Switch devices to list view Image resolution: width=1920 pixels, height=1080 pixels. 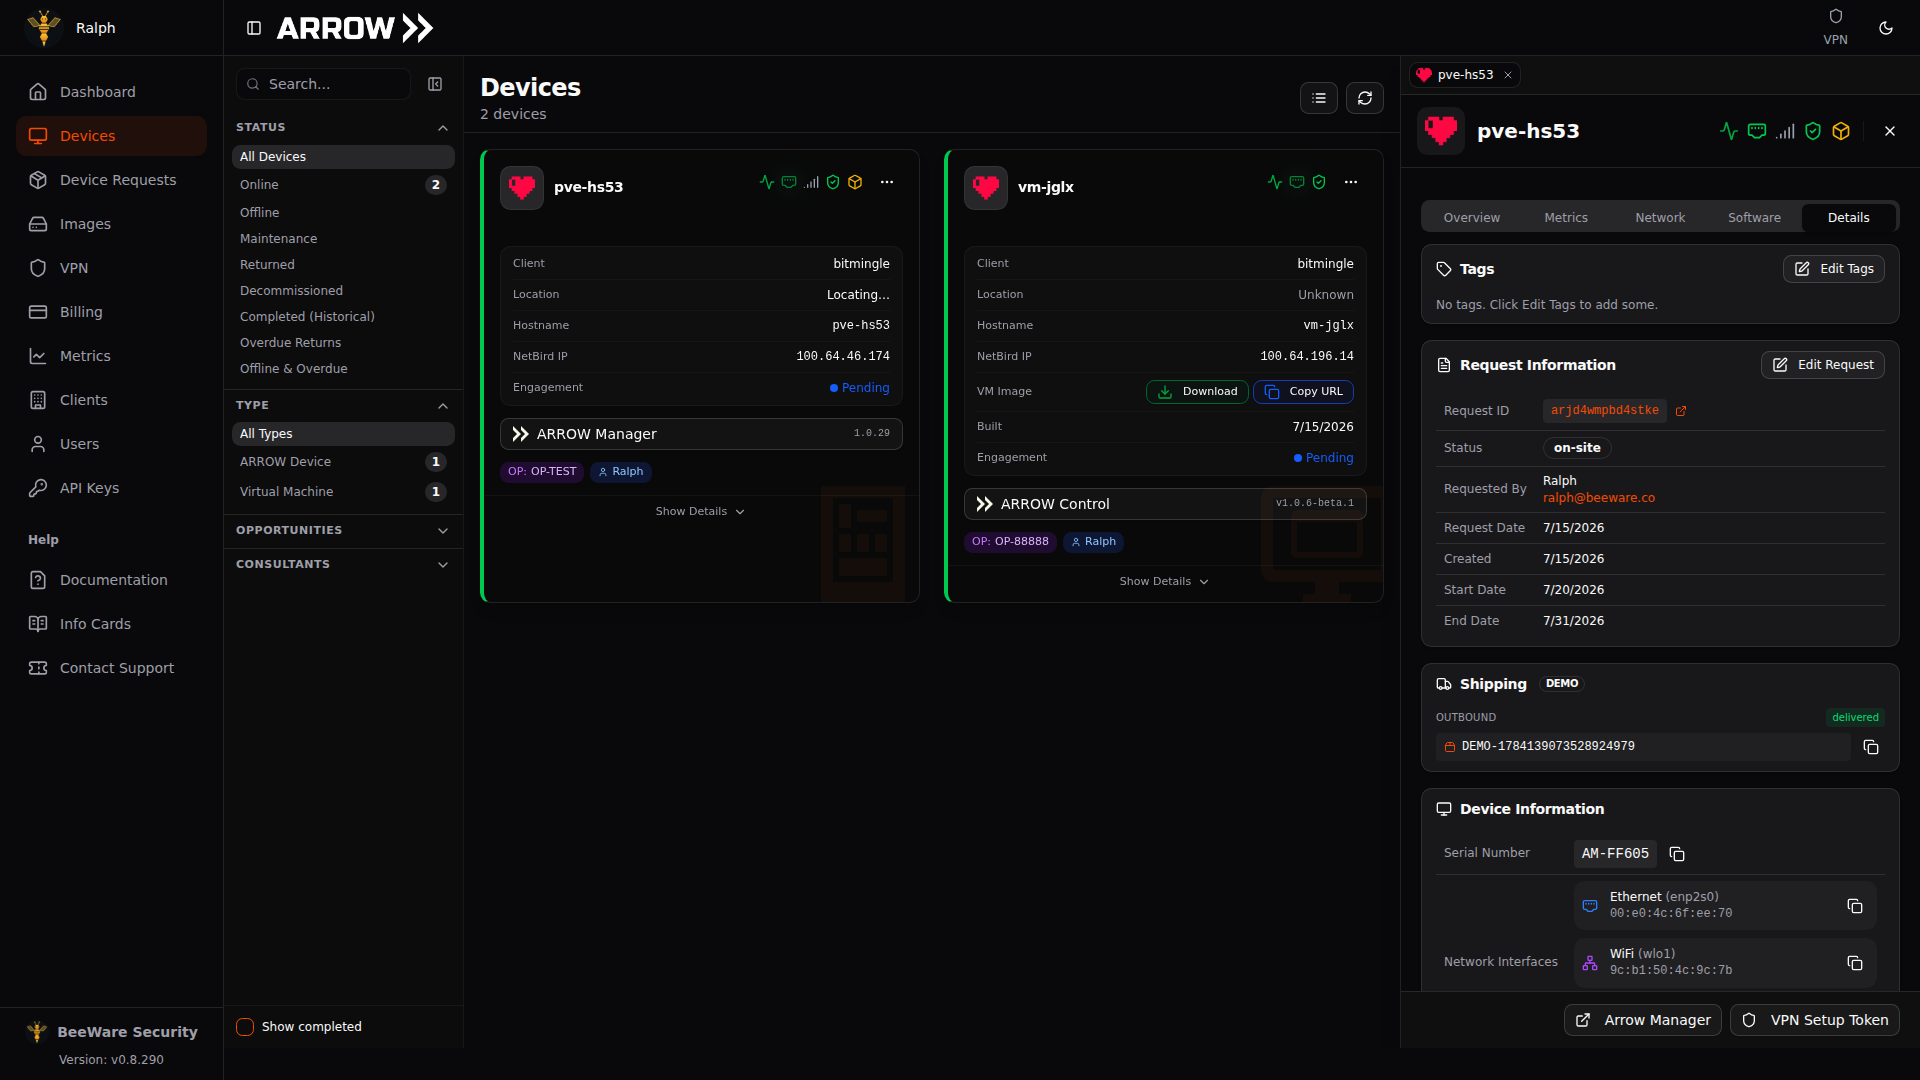(1319, 98)
